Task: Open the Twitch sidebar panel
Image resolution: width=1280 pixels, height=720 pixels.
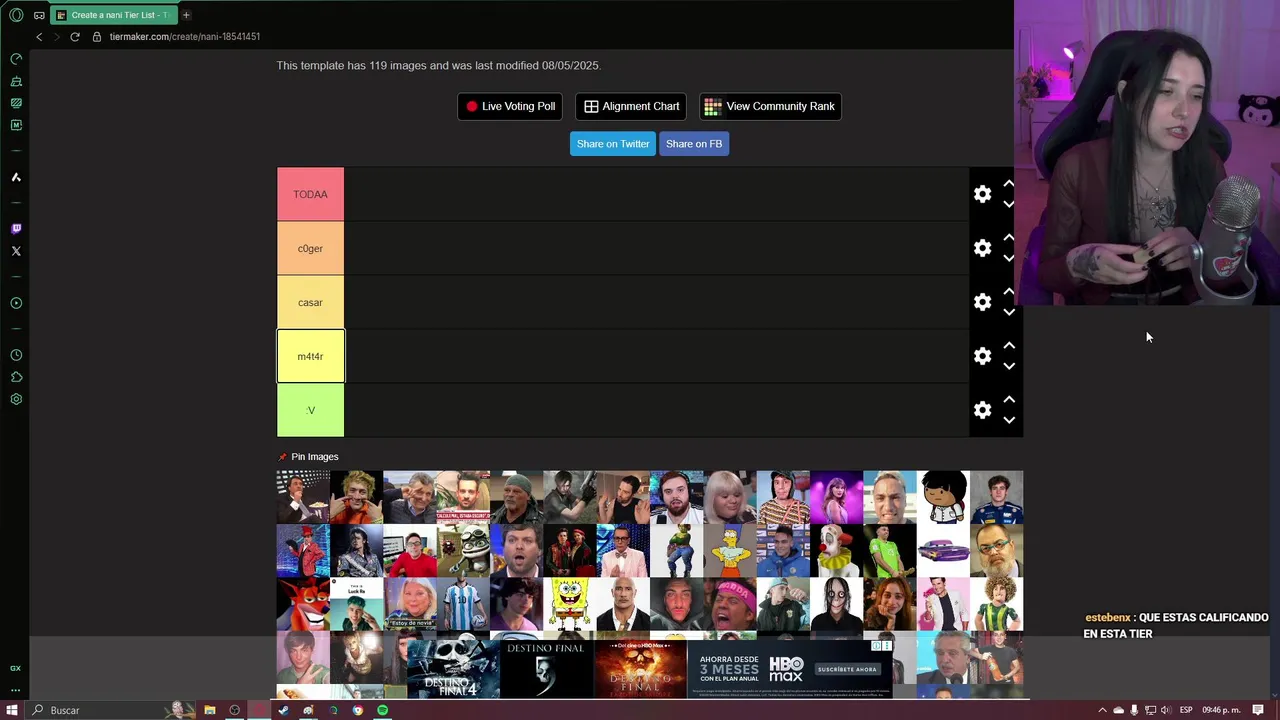Action: [x=16, y=229]
